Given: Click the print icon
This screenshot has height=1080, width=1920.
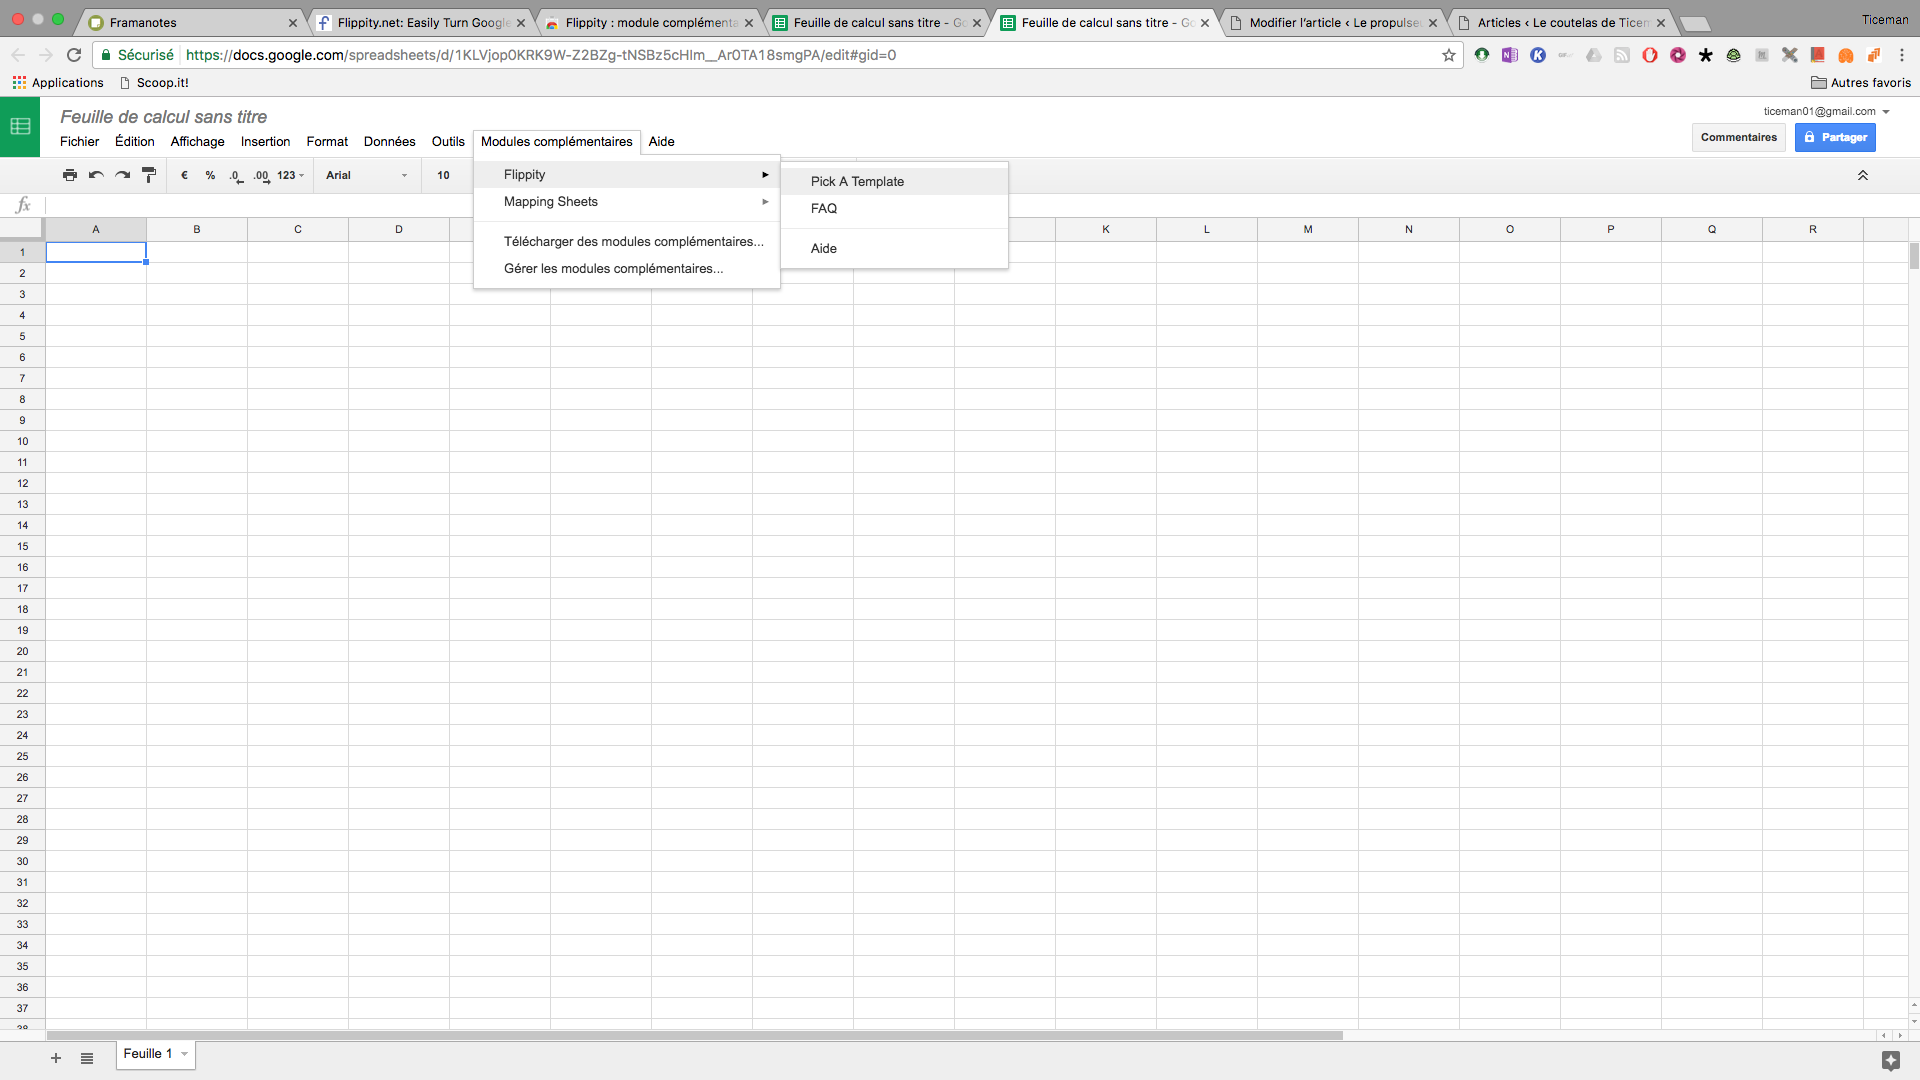Looking at the screenshot, I should click(70, 174).
